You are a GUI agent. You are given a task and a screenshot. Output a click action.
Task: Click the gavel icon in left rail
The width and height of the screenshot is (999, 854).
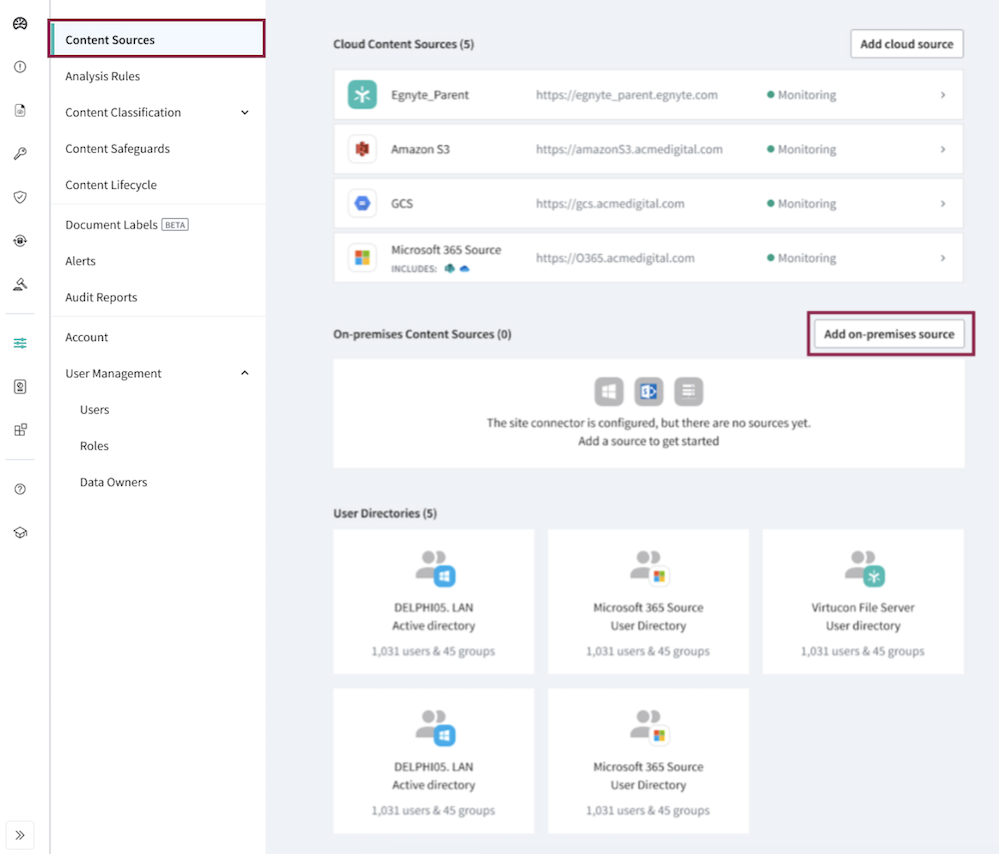(x=20, y=284)
